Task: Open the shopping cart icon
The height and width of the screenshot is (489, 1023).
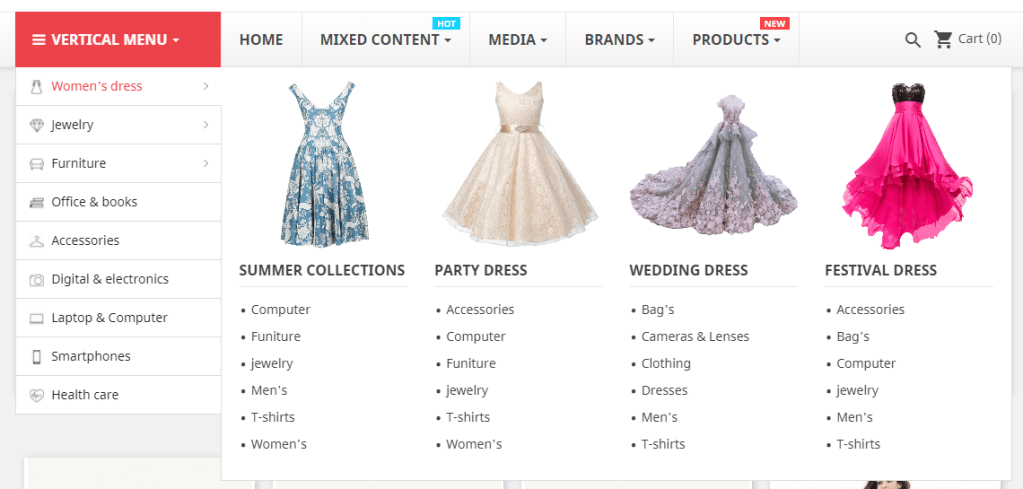Action: pyautogui.click(x=943, y=39)
